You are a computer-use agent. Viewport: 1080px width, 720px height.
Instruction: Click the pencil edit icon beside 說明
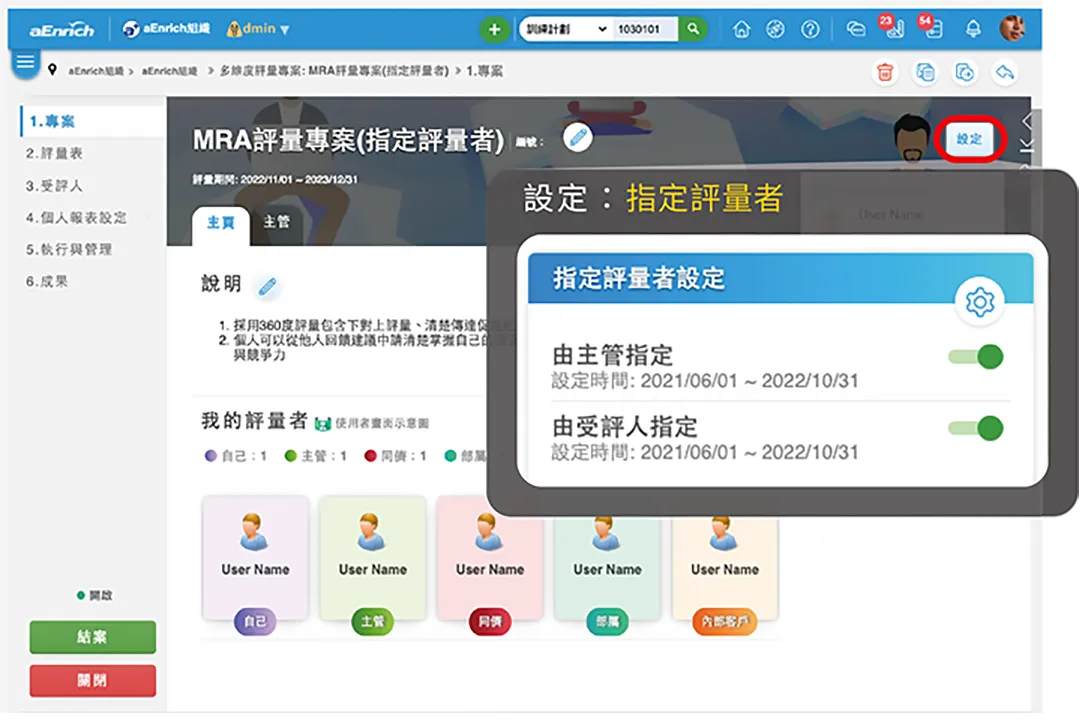pos(266,286)
